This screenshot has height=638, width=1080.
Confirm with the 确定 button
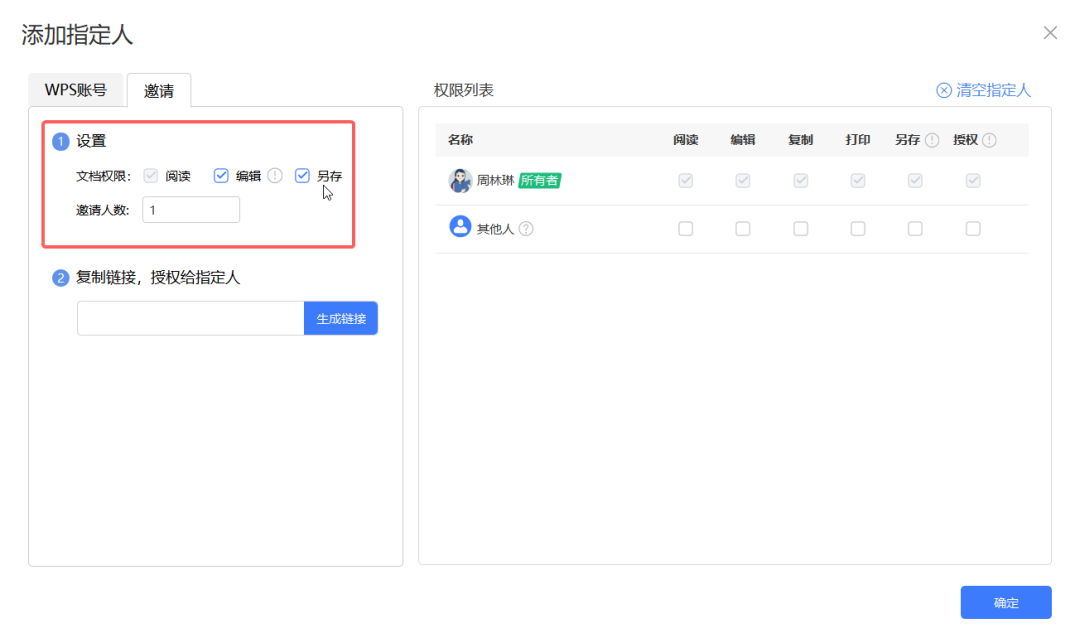pos(1006,602)
